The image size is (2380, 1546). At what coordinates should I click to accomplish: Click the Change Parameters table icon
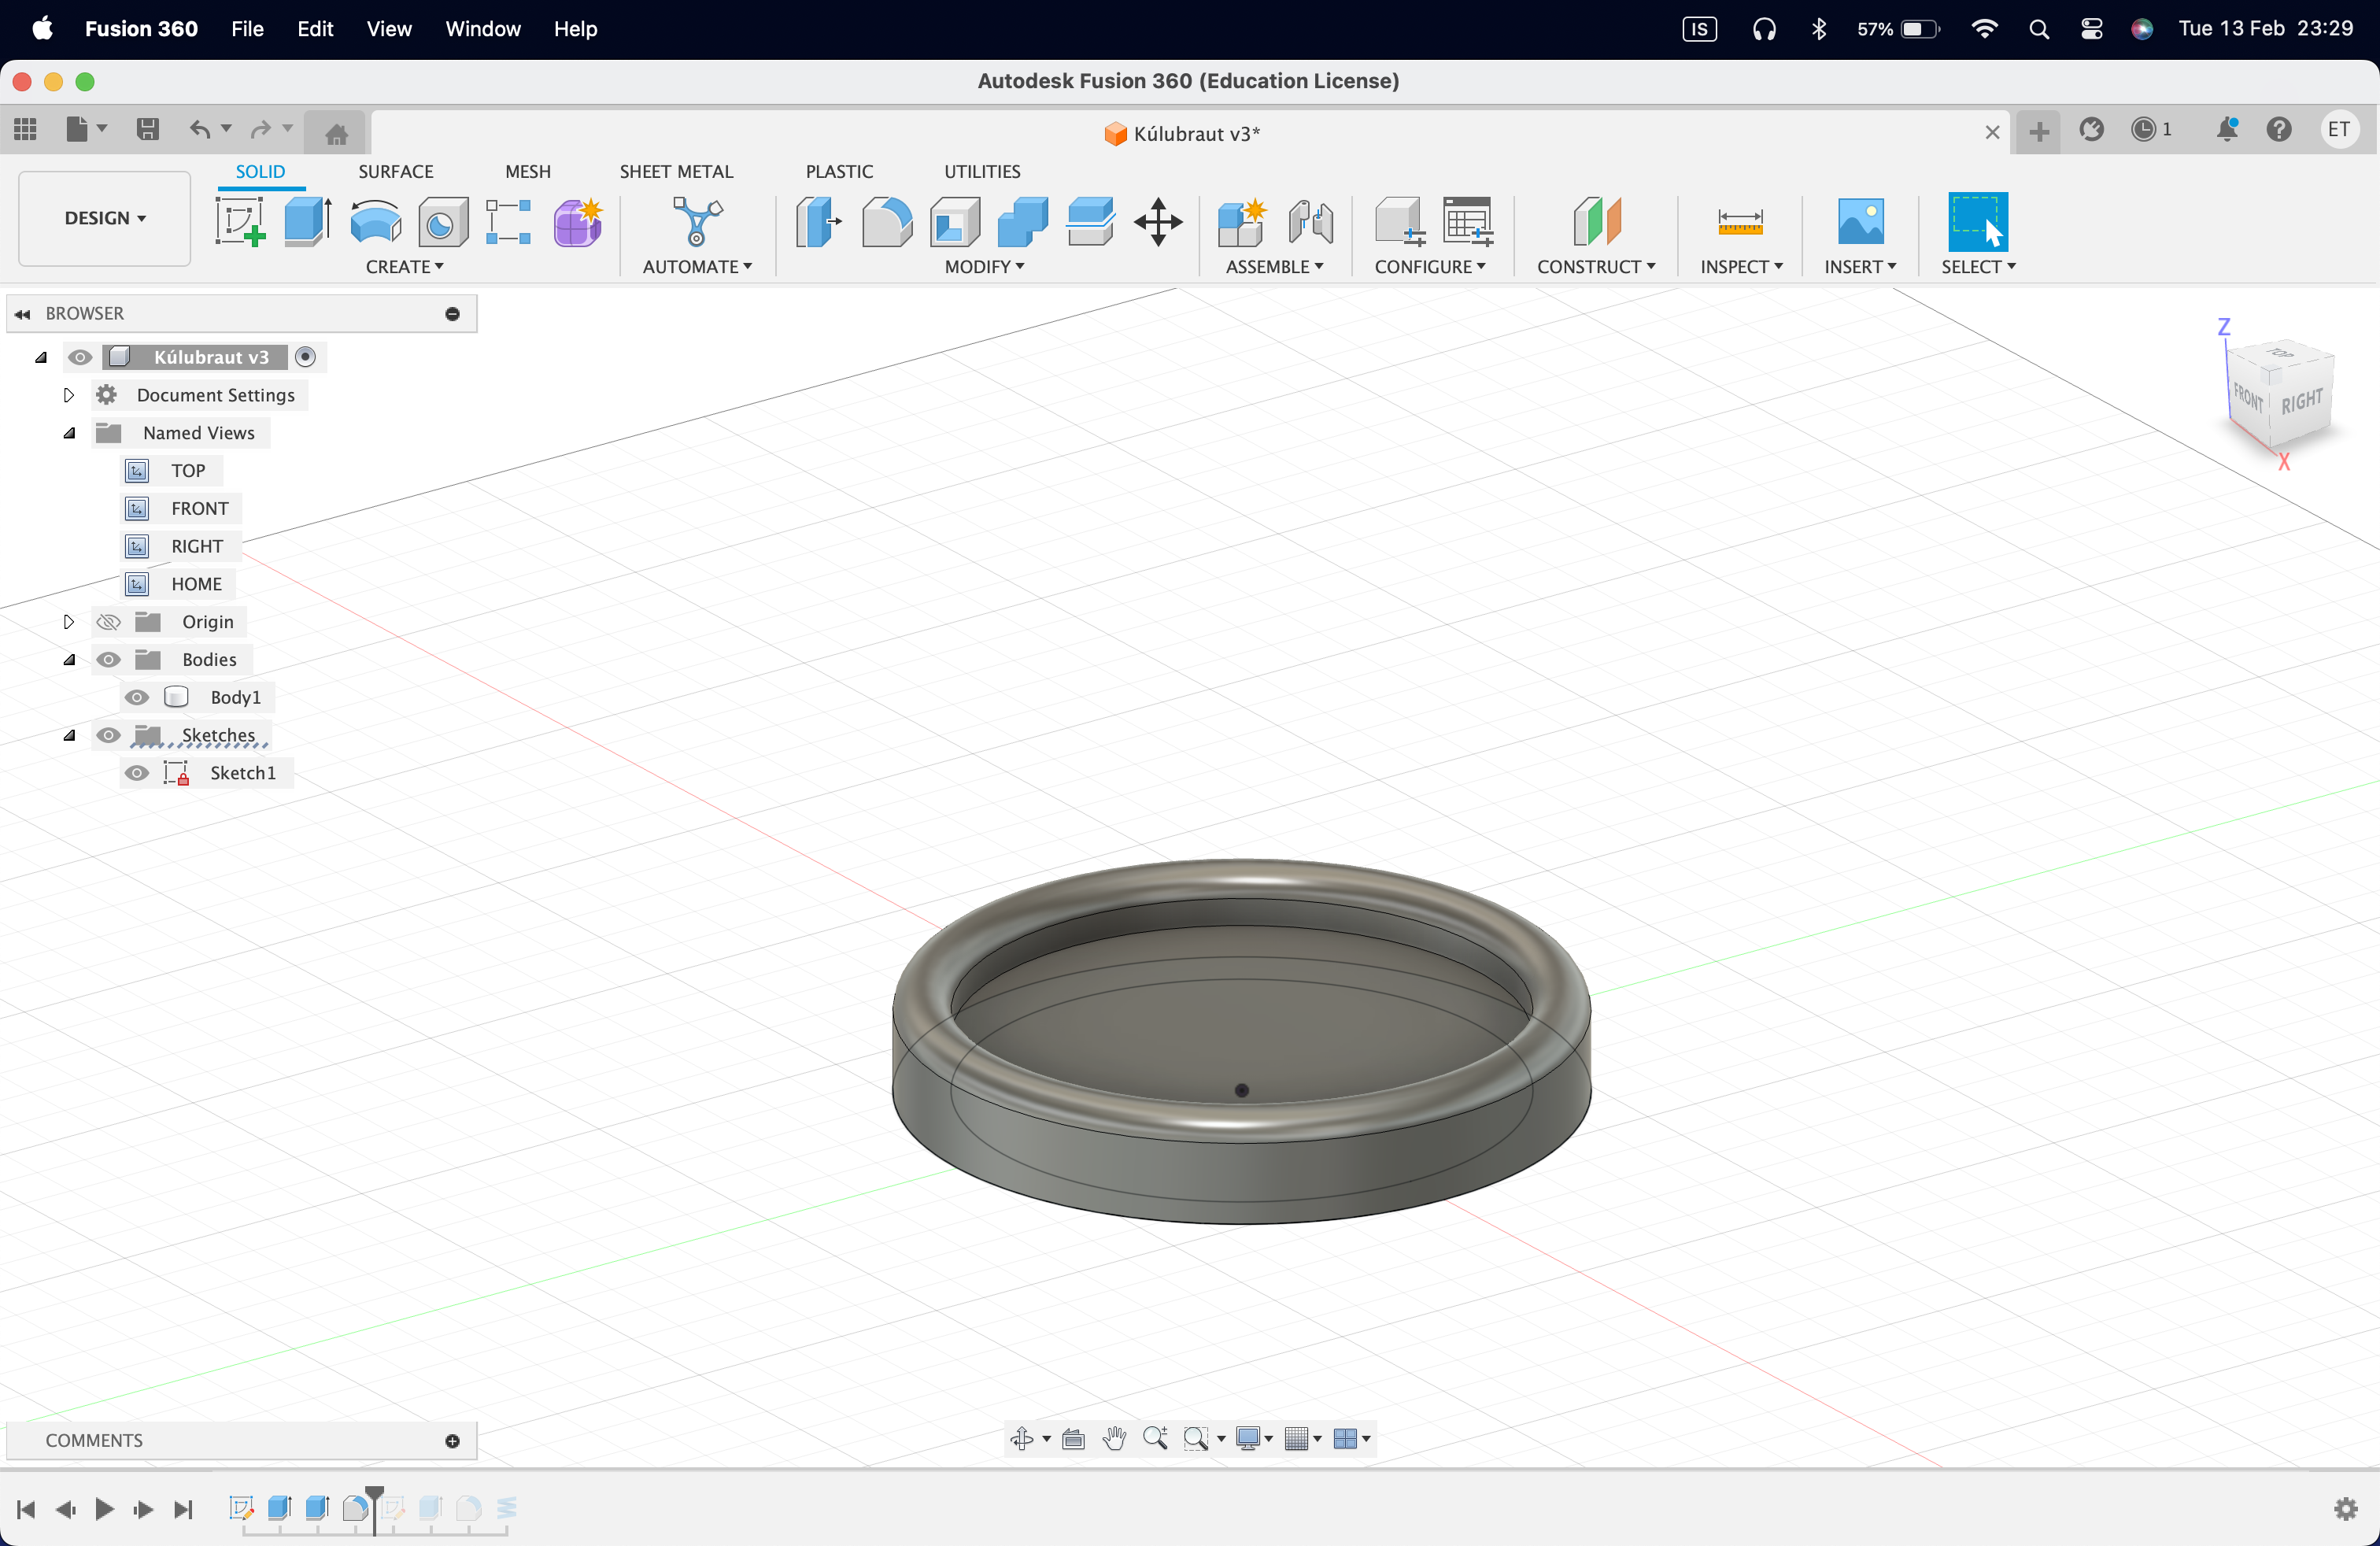pos(1468,221)
